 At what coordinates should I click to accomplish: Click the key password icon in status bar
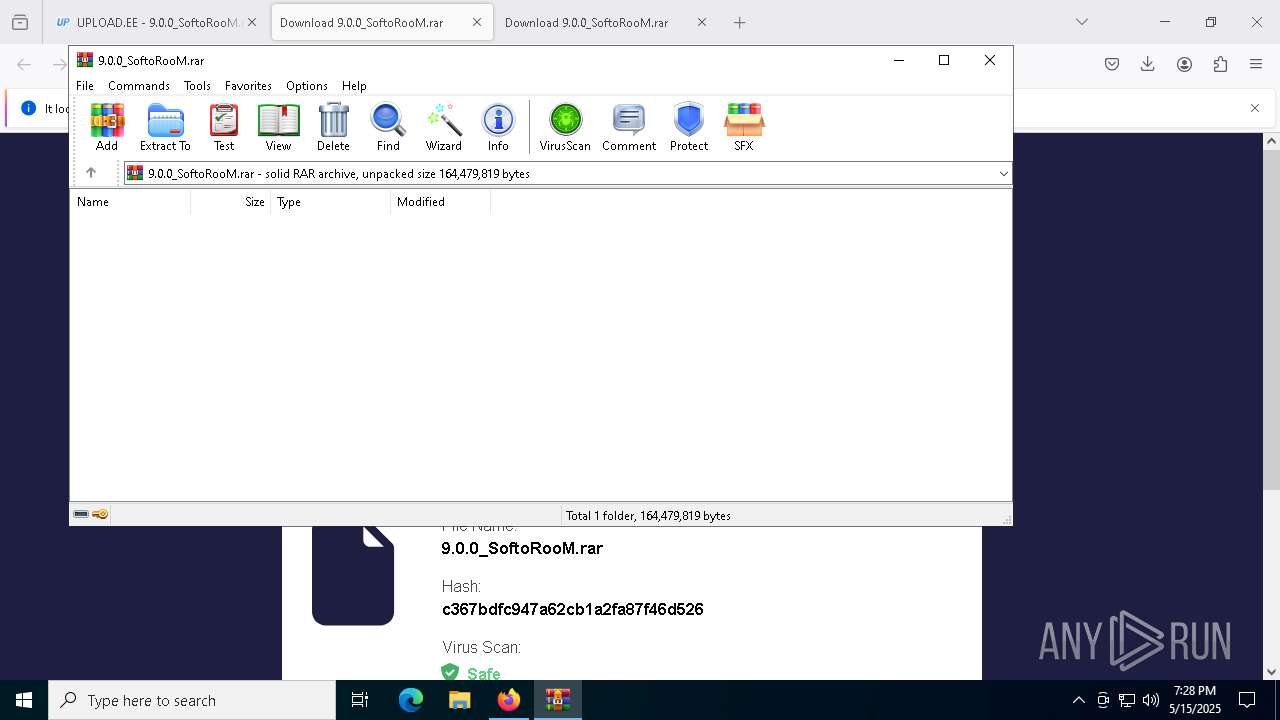pyautogui.click(x=100, y=514)
